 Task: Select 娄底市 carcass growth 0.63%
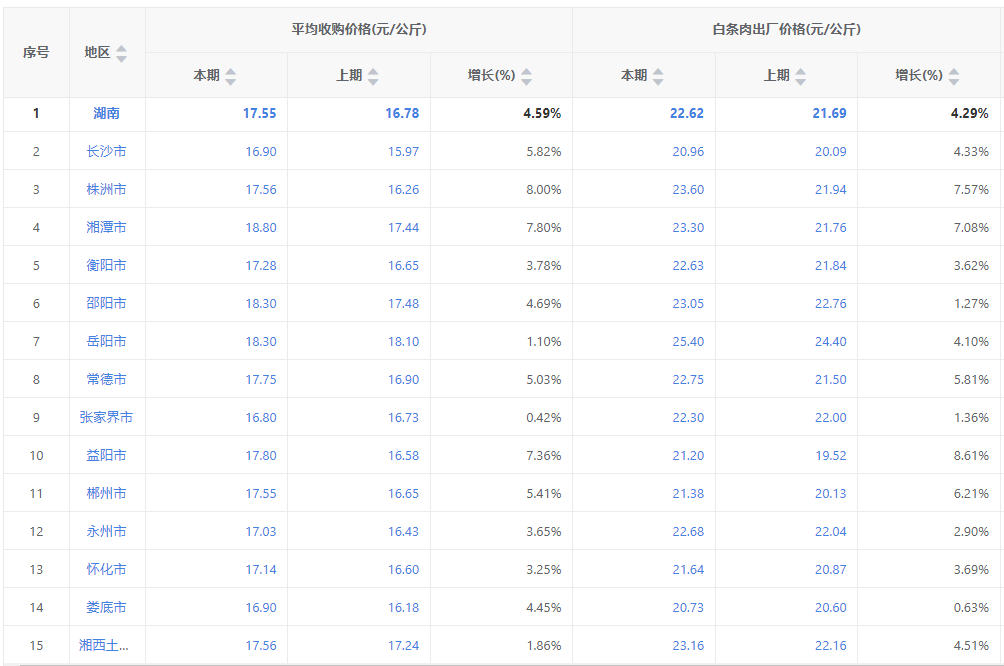coord(971,608)
